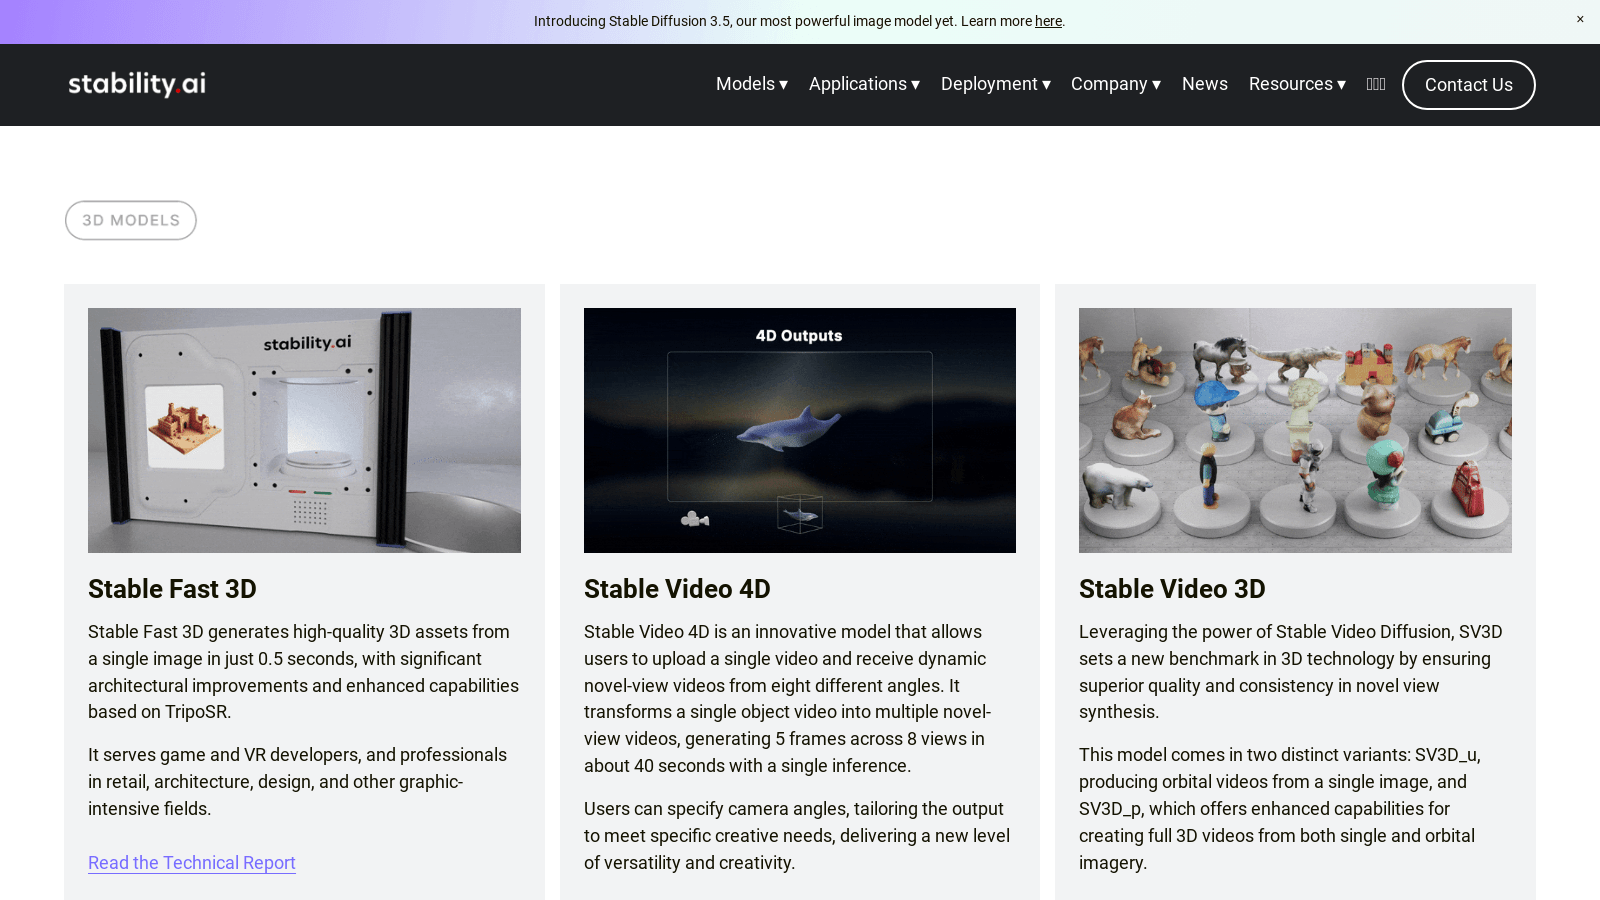Click the Contact Us button

(x=1468, y=85)
